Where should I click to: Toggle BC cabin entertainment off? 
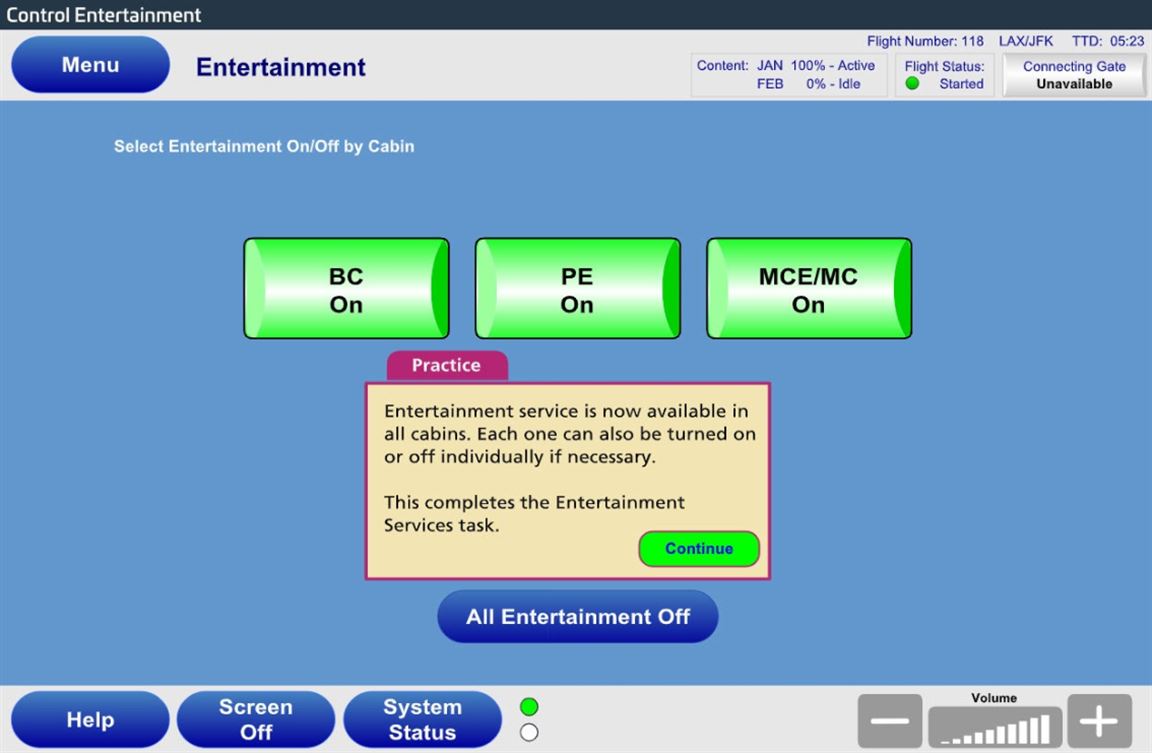[x=346, y=289]
